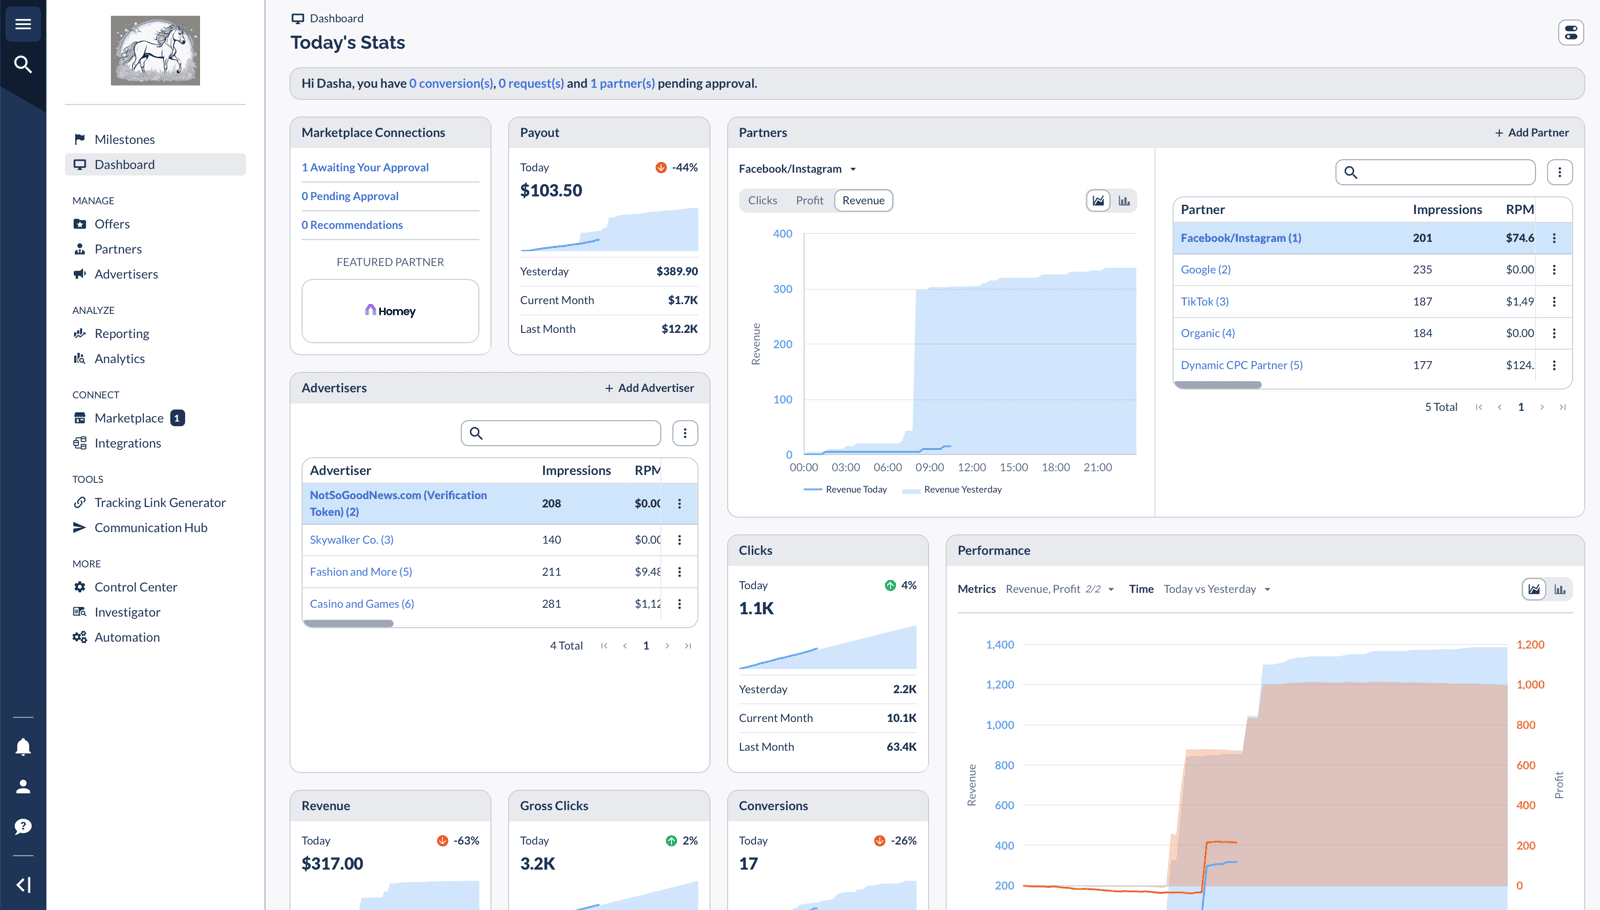Collapse the sidebar with arrow icon
The width and height of the screenshot is (1600, 910).
[23, 885]
